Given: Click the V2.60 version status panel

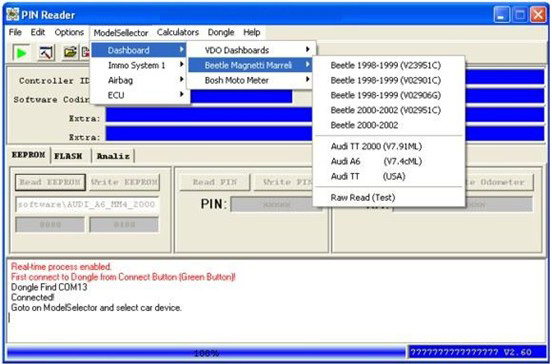Looking at the screenshot, I should [477, 352].
